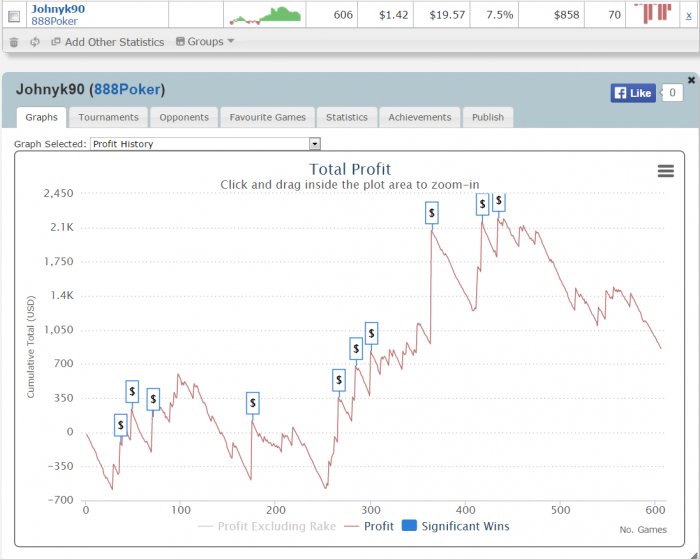Click the refresh arrows icon in toolbar
This screenshot has height=559, width=700.
(35, 42)
